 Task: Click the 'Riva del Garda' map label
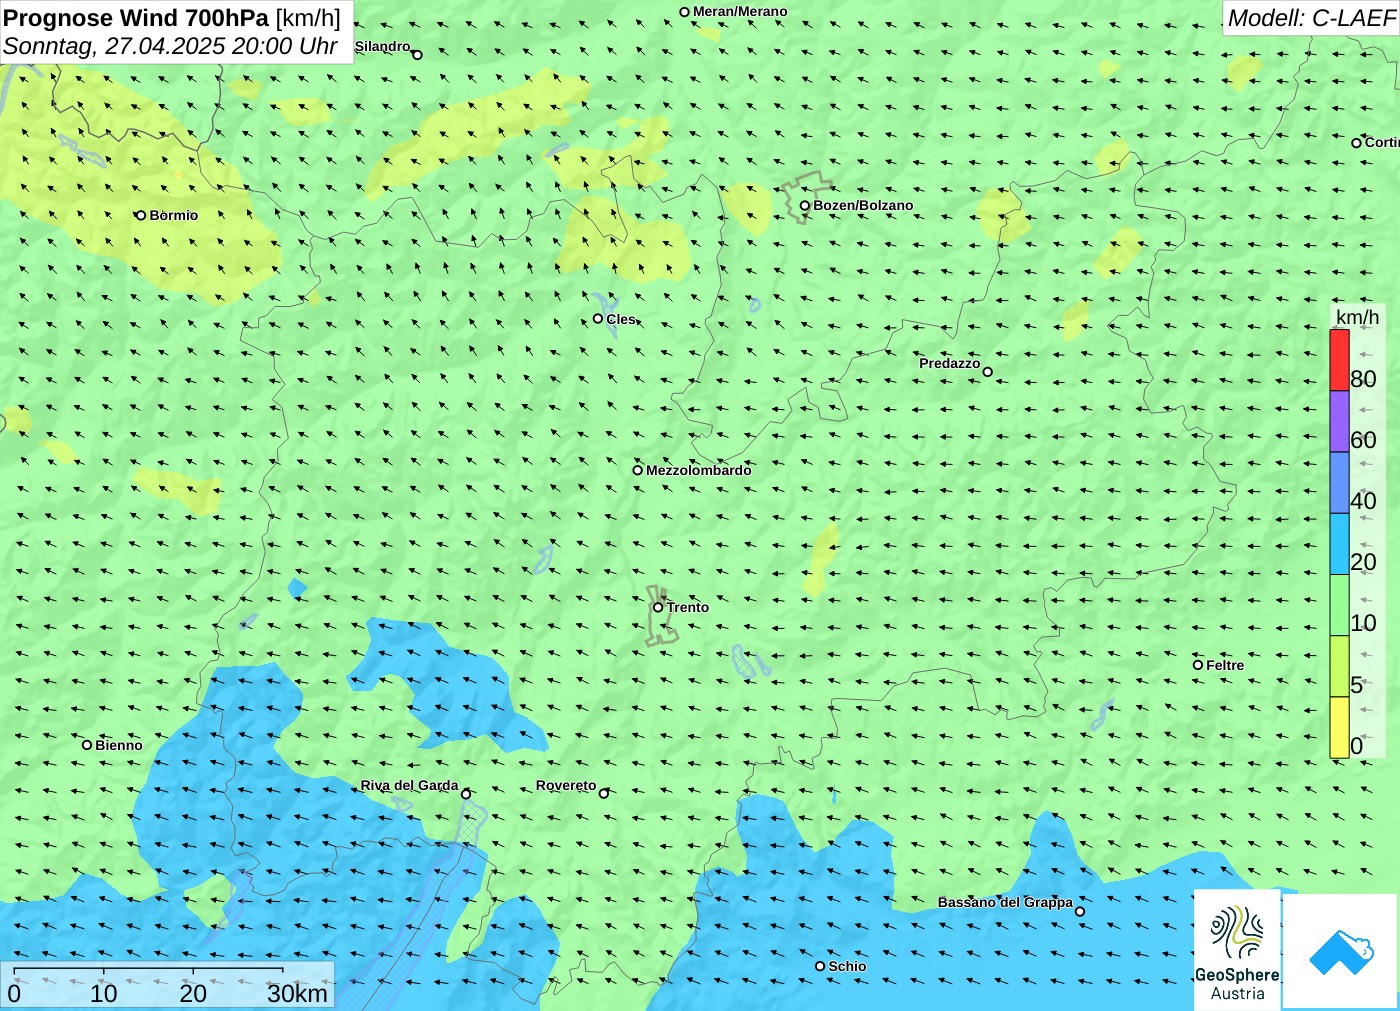409,785
